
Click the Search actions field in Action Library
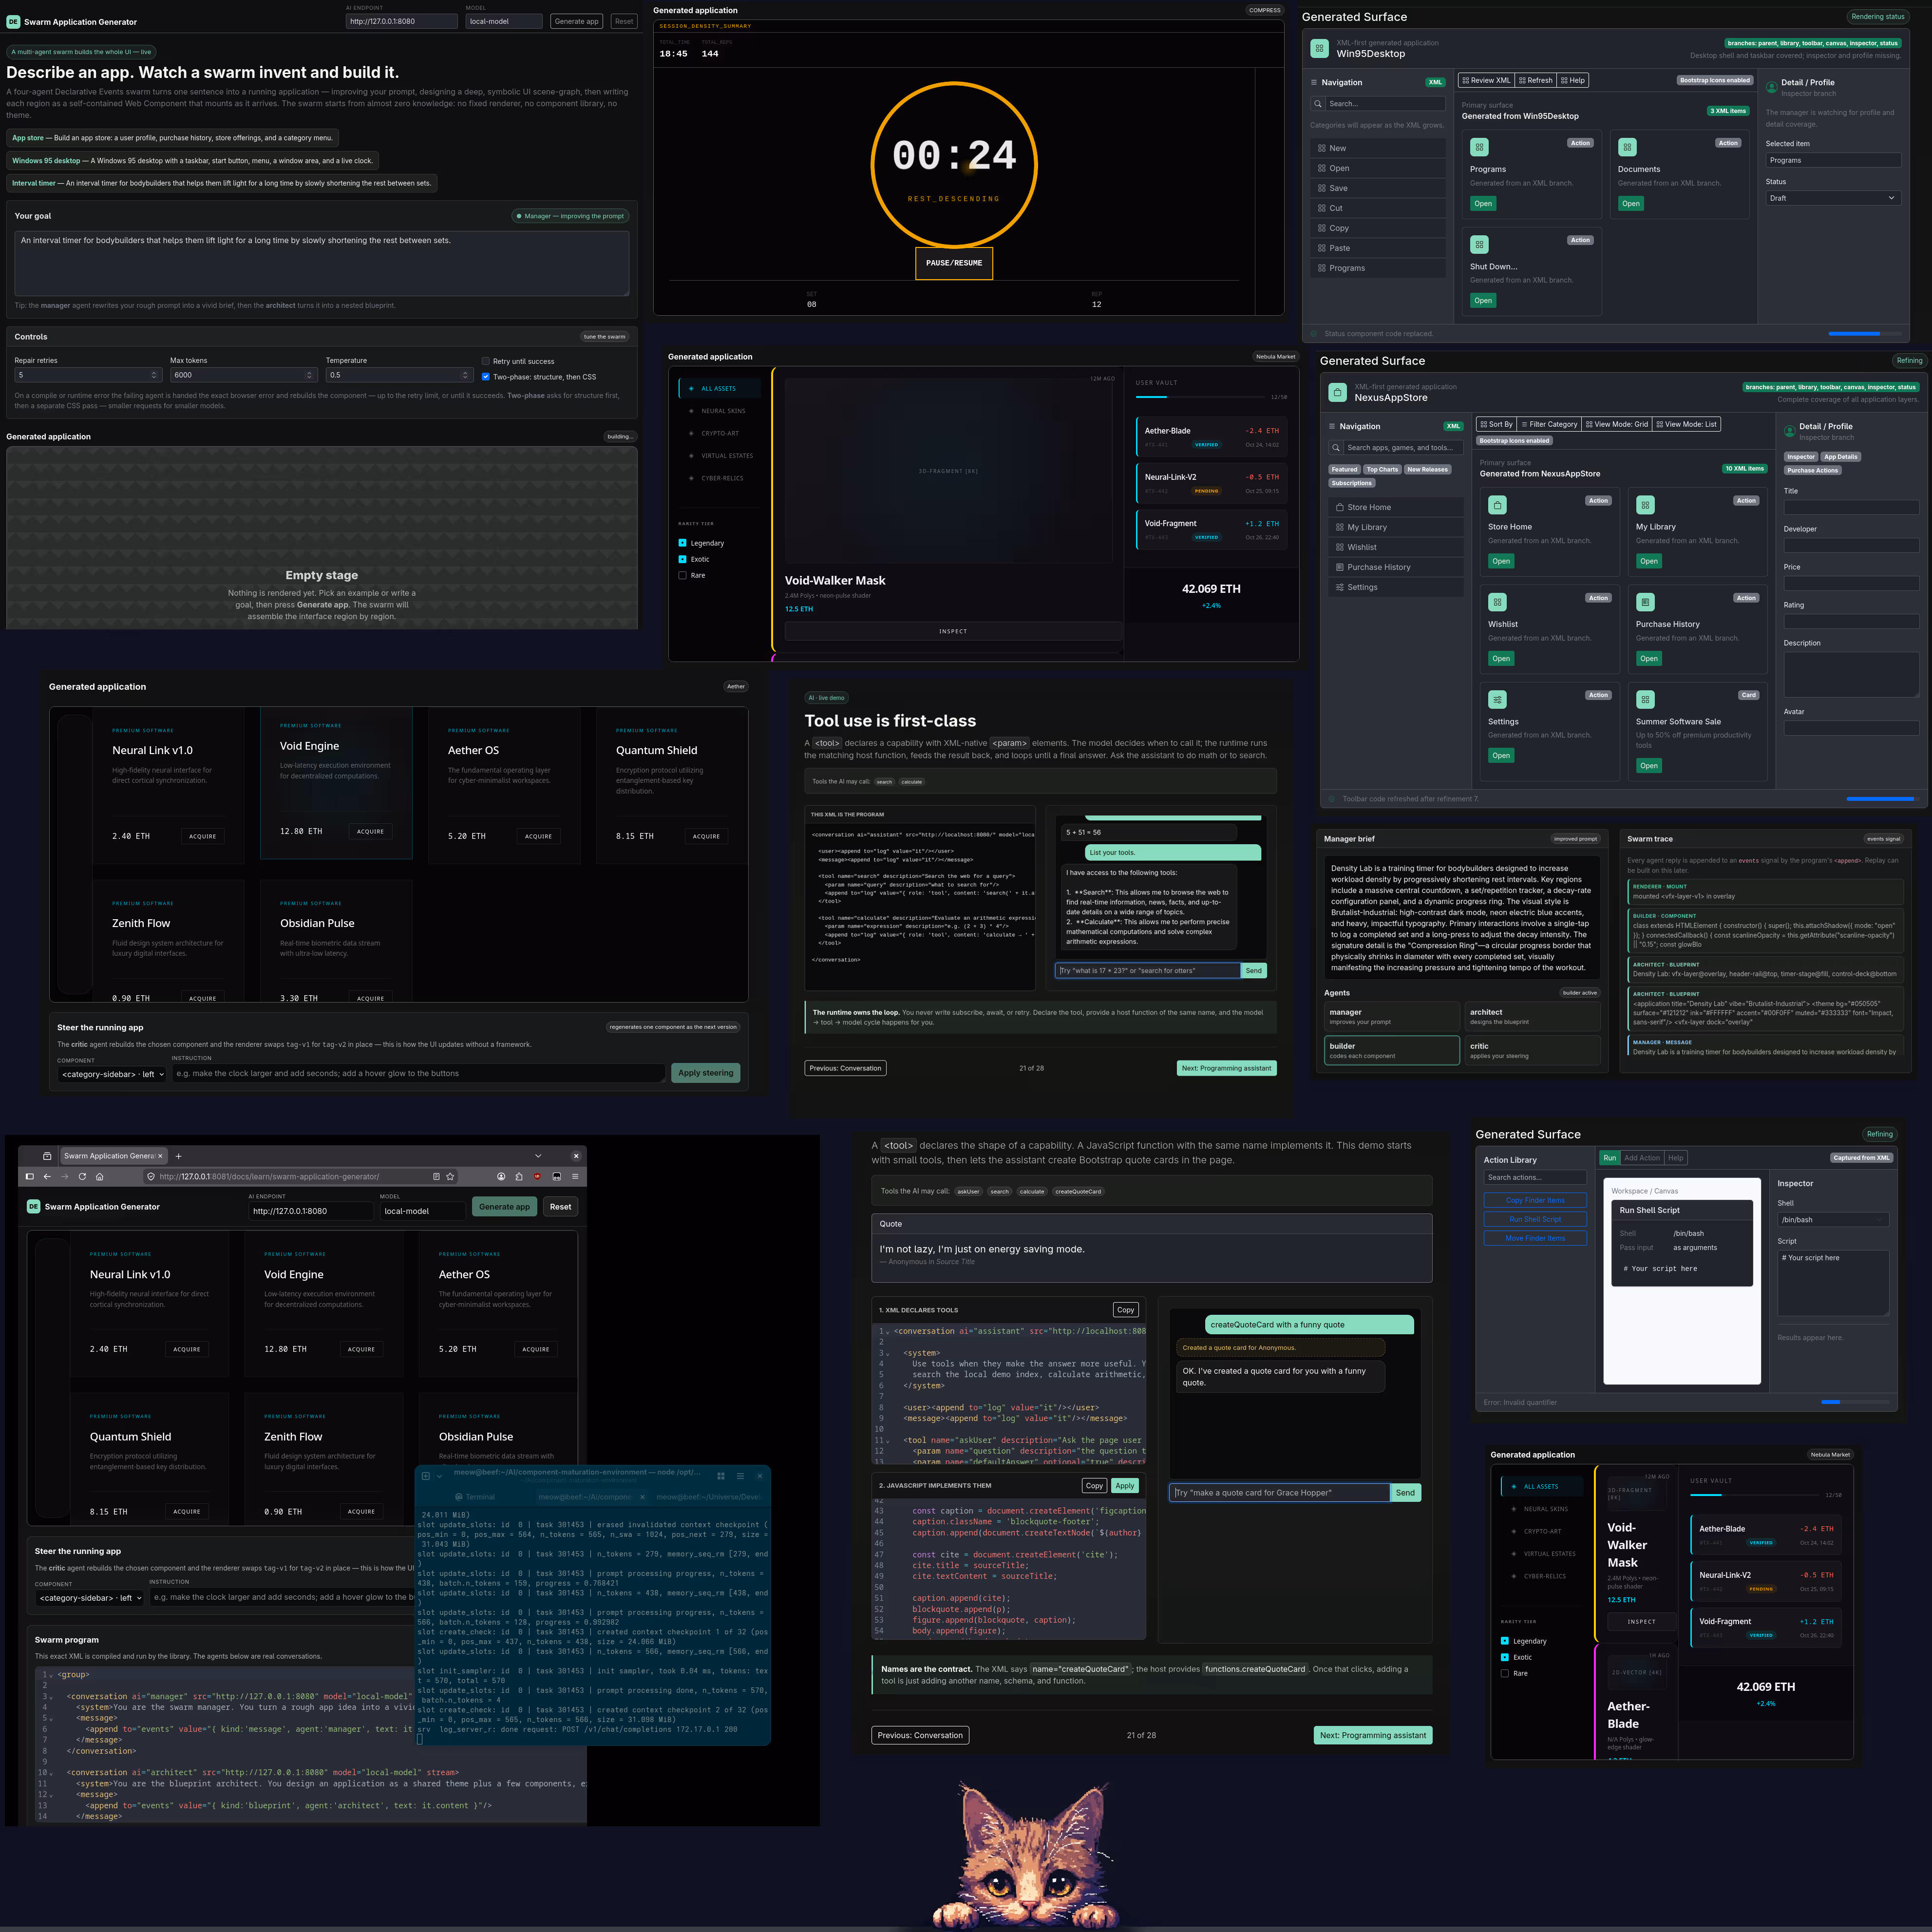point(1535,1178)
